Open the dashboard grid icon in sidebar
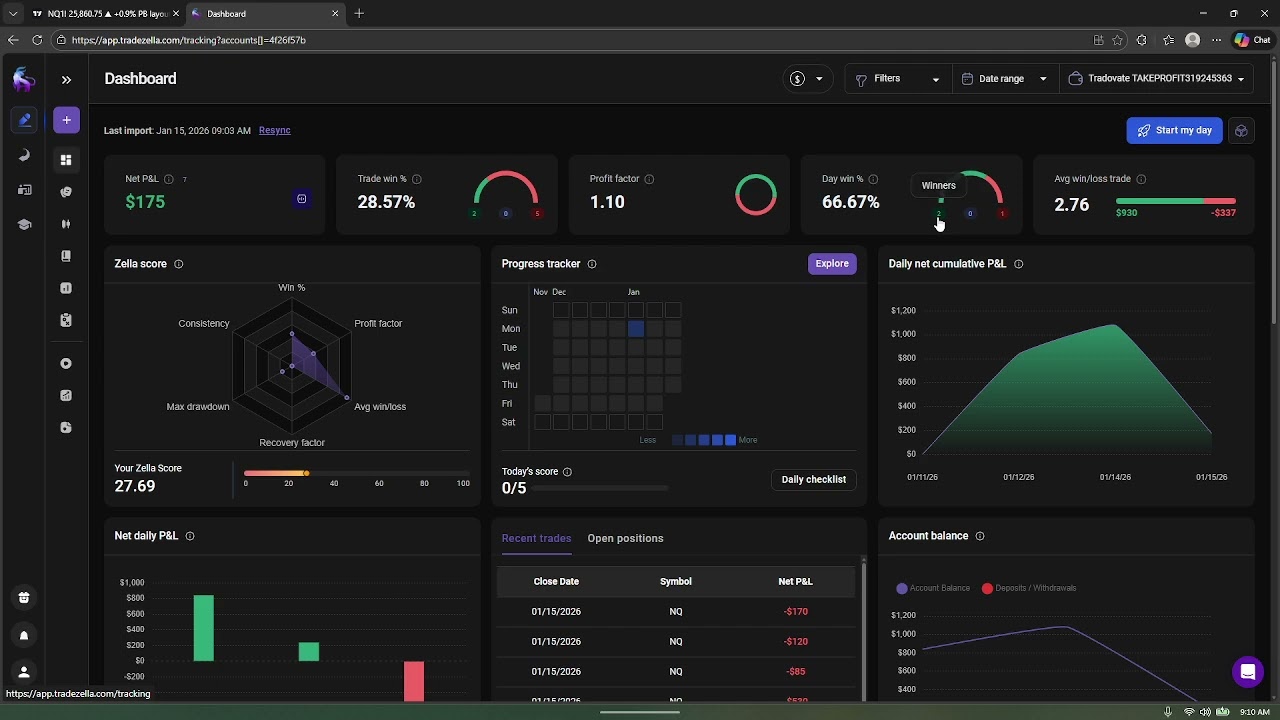Viewport: 1280px width, 720px height. (66, 160)
